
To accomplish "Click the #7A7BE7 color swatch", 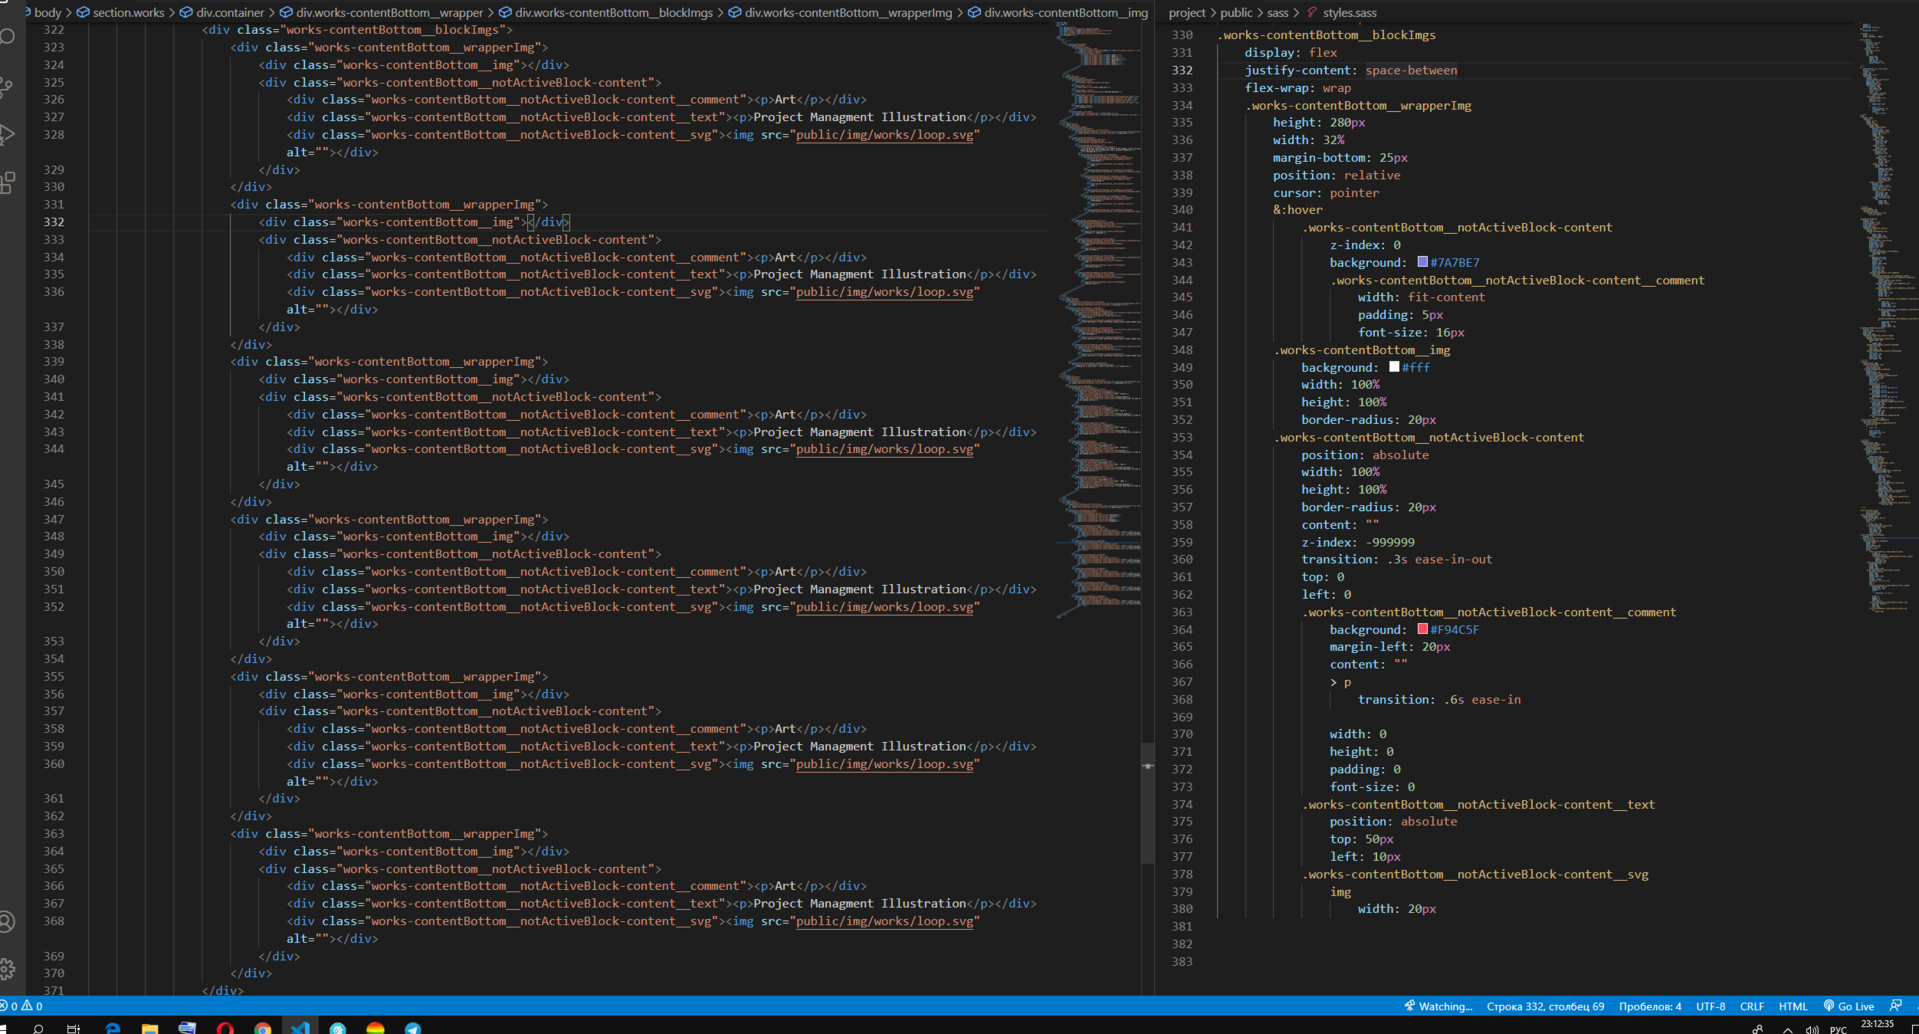I will click(1422, 262).
